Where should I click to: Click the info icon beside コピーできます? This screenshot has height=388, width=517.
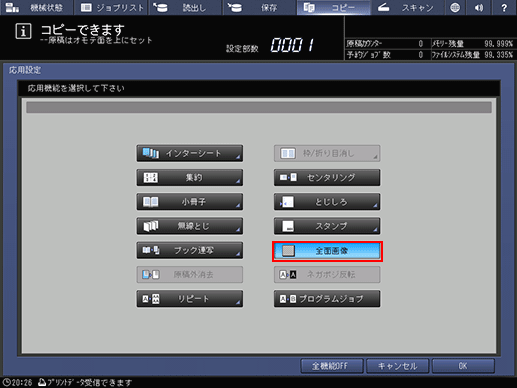23,32
